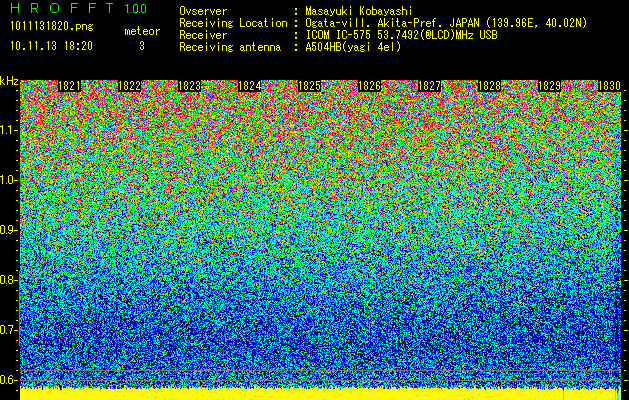Click the 1829 time marker
This screenshot has height=400, width=629.
click(x=549, y=86)
